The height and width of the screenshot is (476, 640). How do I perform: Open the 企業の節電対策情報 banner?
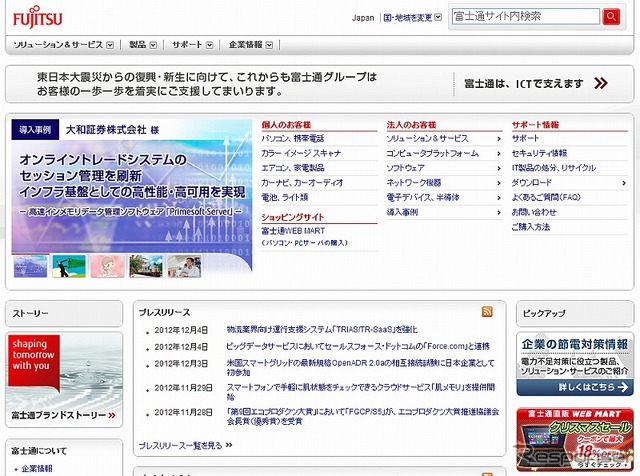click(x=575, y=365)
